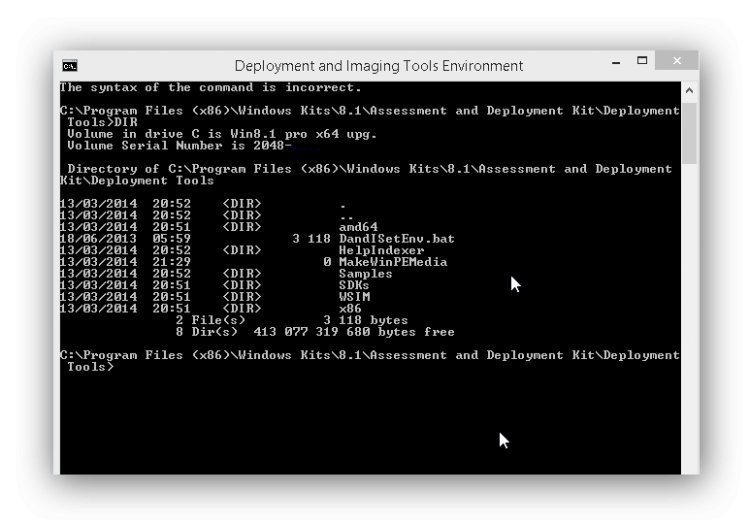The image size is (750, 525).
Task: Click the vertical scrollbar thumb
Action: tap(689, 133)
